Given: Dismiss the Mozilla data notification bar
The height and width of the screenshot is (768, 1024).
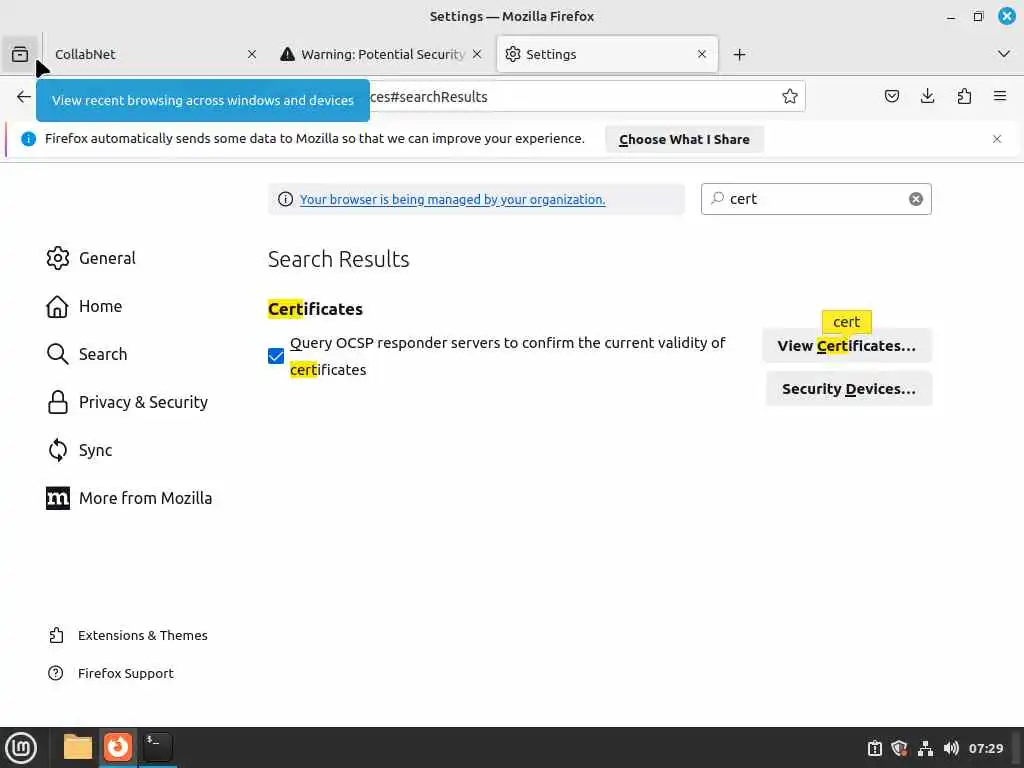Looking at the screenshot, I should [997, 139].
